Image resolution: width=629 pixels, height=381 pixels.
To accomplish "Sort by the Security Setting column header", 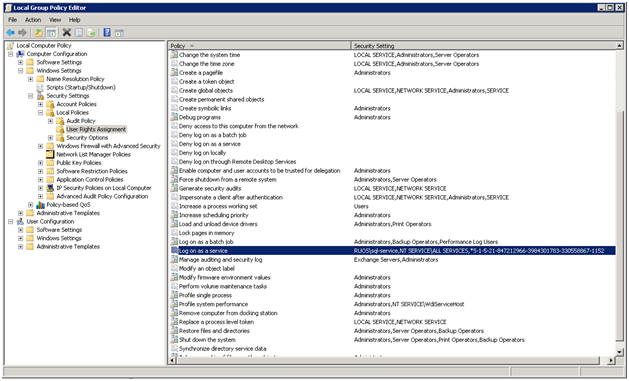I will (x=483, y=46).
